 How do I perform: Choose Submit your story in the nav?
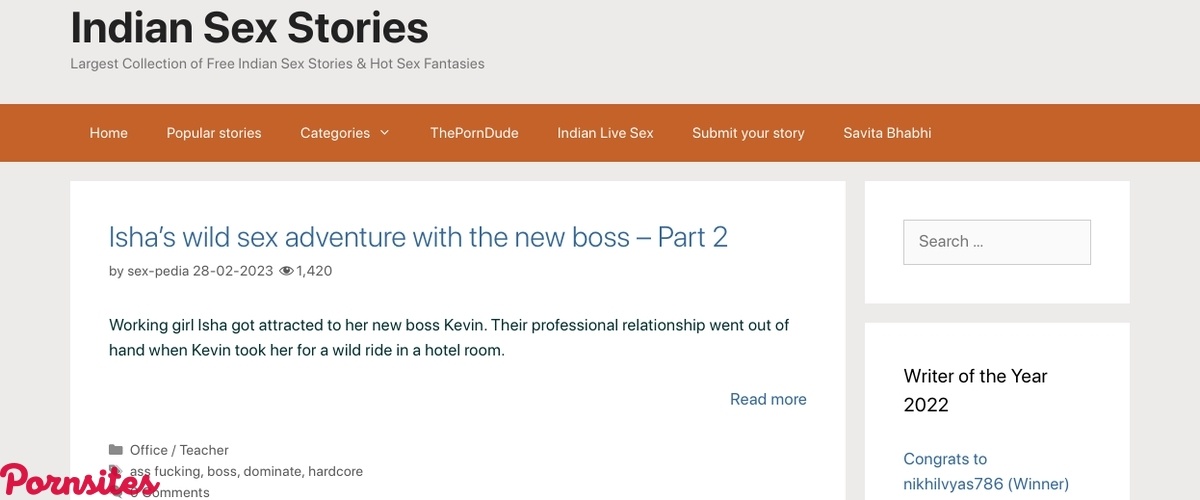pyautogui.click(x=748, y=133)
